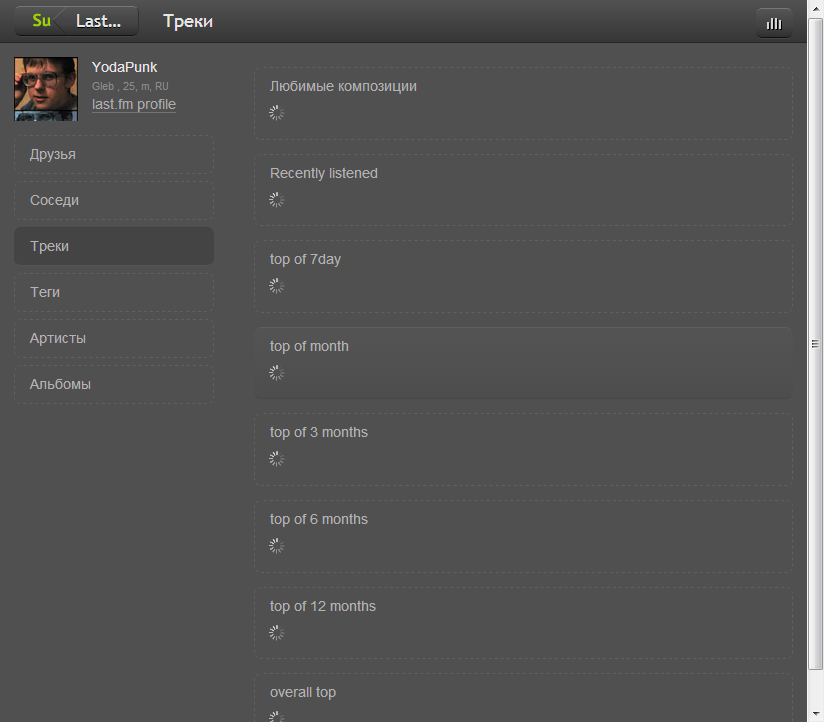Open the Теги section
824x722 pixels.
[114, 292]
